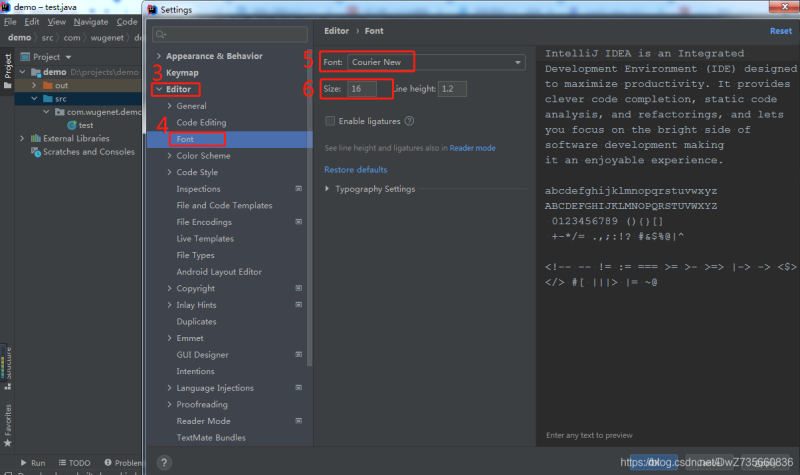This screenshot has width=800, height=475.
Task: Expand the Code Style node
Action: click(169, 172)
